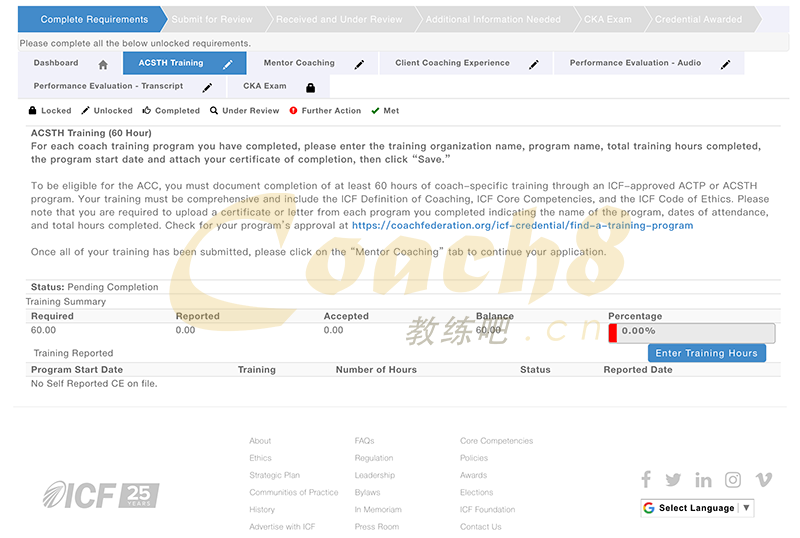The height and width of the screenshot is (538, 800).
Task: Open the Client Coaching Experience tab
Action: [x=452, y=63]
